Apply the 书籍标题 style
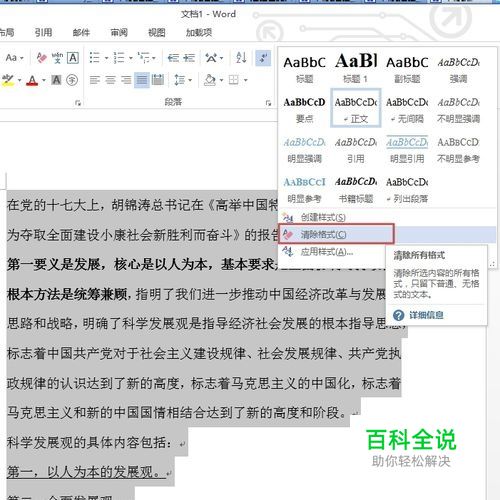The height and width of the screenshot is (500, 500). coord(356,189)
